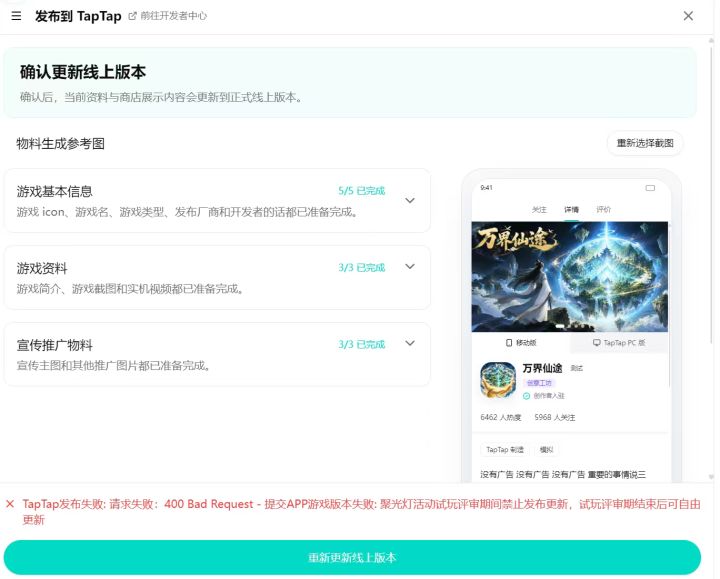Click the 万界仙途 game icon
The height and width of the screenshot is (579, 720).
coord(498,380)
